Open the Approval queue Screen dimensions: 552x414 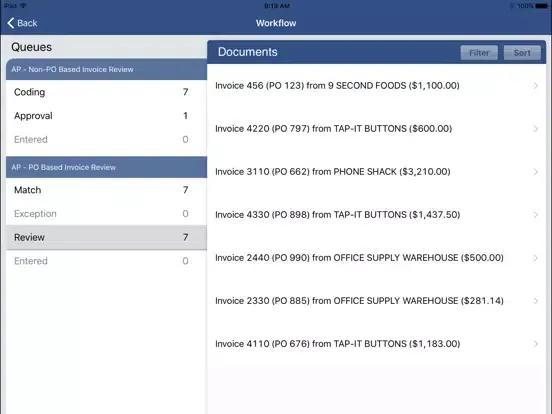[106, 116]
